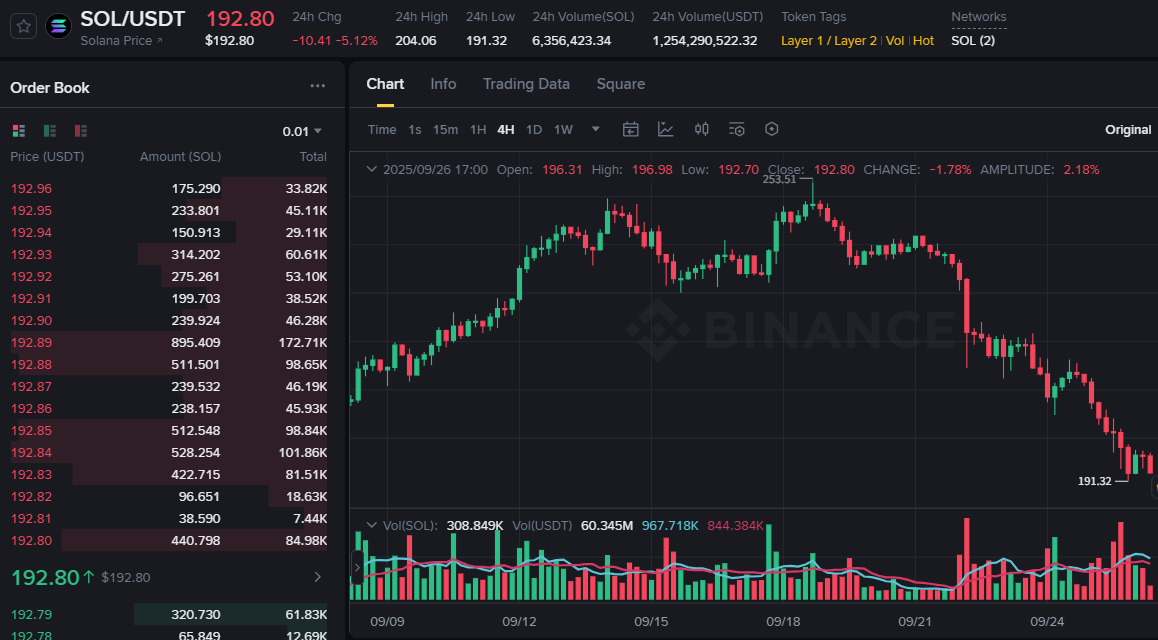Open the Solana Price link

coord(121,41)
